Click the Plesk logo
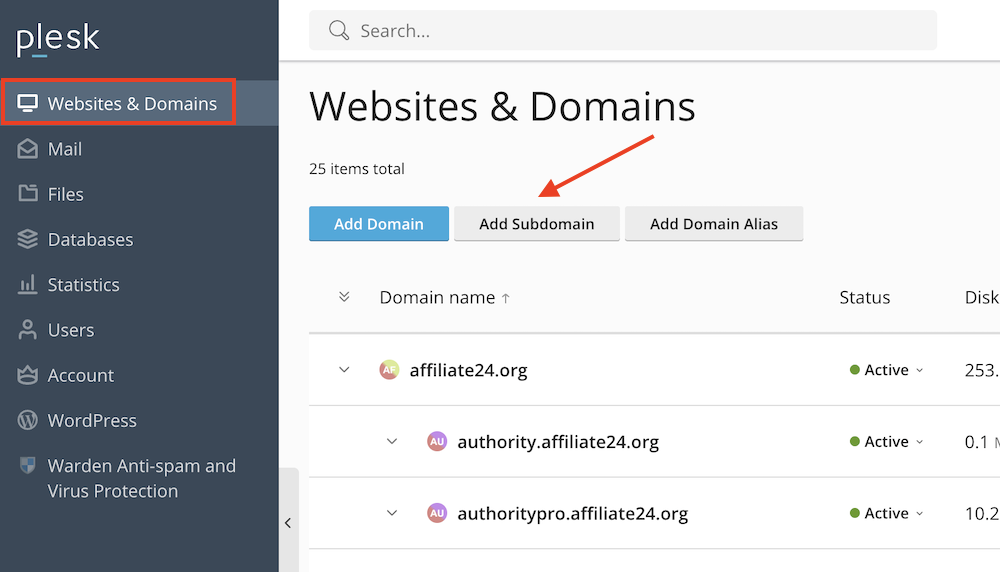This screenshot has height=572, width=1000. 58,39
